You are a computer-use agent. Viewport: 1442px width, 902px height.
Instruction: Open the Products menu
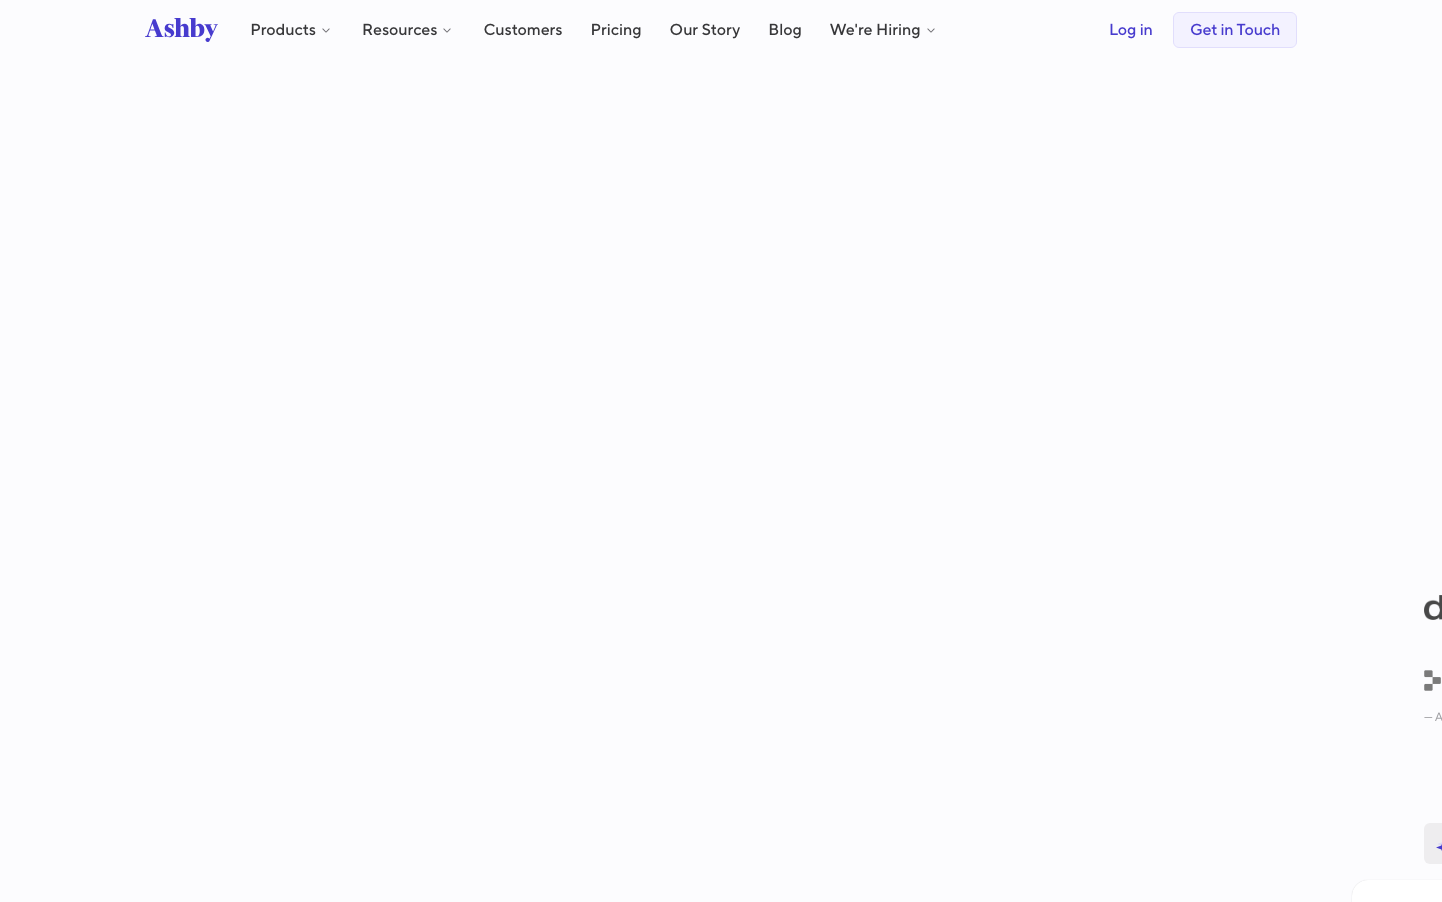point(283,30)
